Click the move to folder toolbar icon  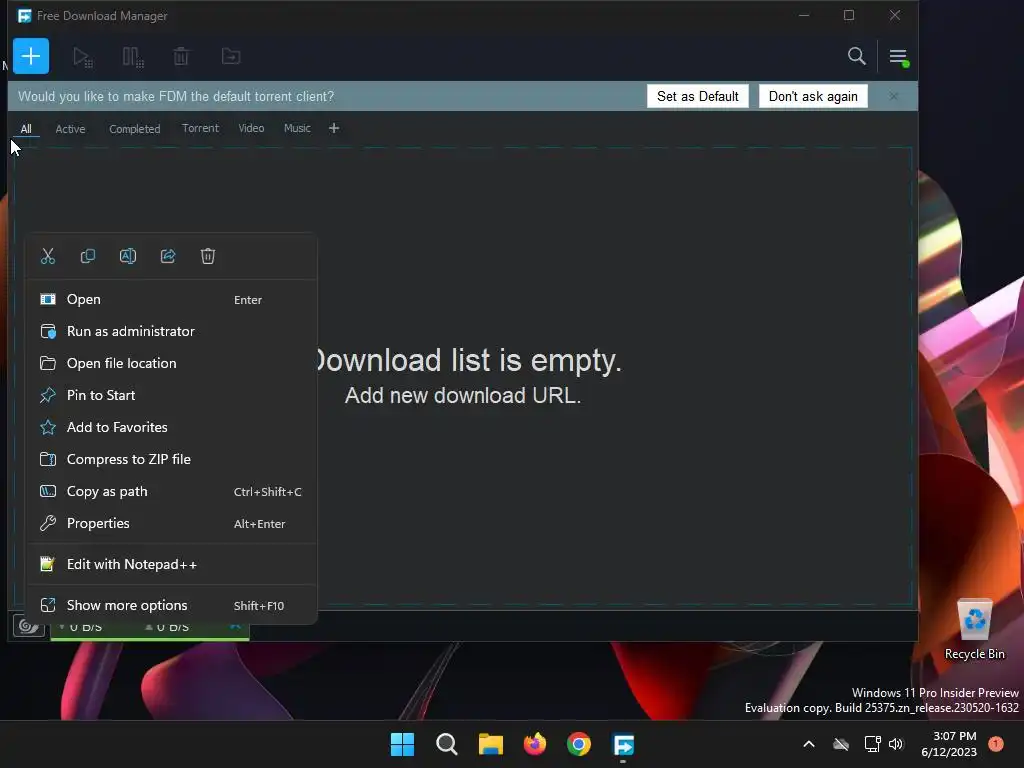(231, 57)
